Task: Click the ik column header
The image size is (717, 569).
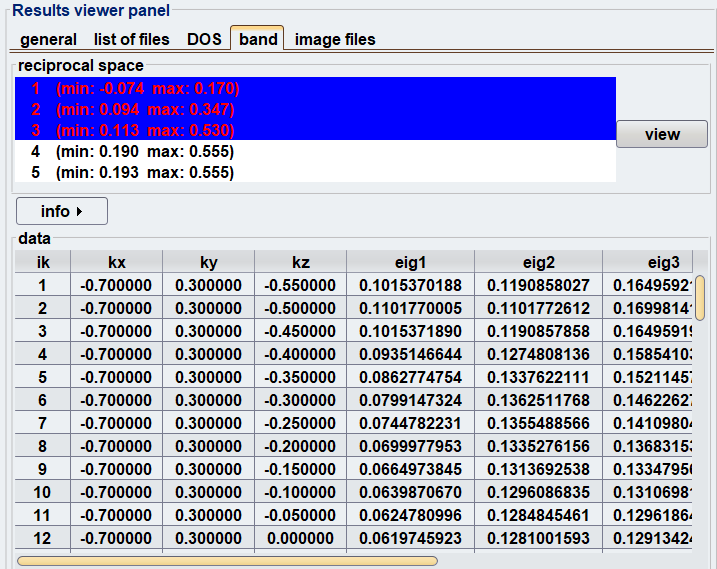Action: pyautogui.click(x=43, y=262)
